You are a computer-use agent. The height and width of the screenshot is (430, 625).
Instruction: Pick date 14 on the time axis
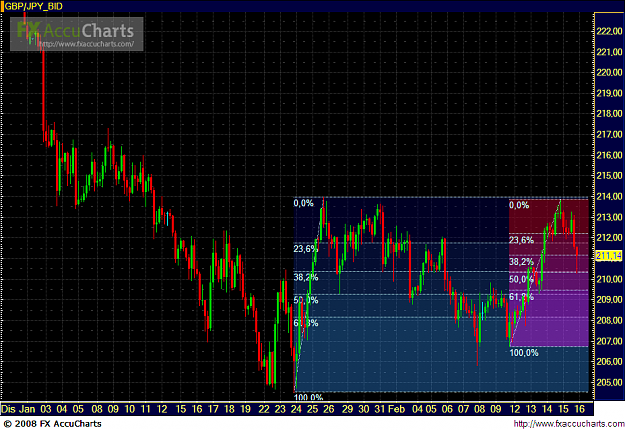[547, 409]
